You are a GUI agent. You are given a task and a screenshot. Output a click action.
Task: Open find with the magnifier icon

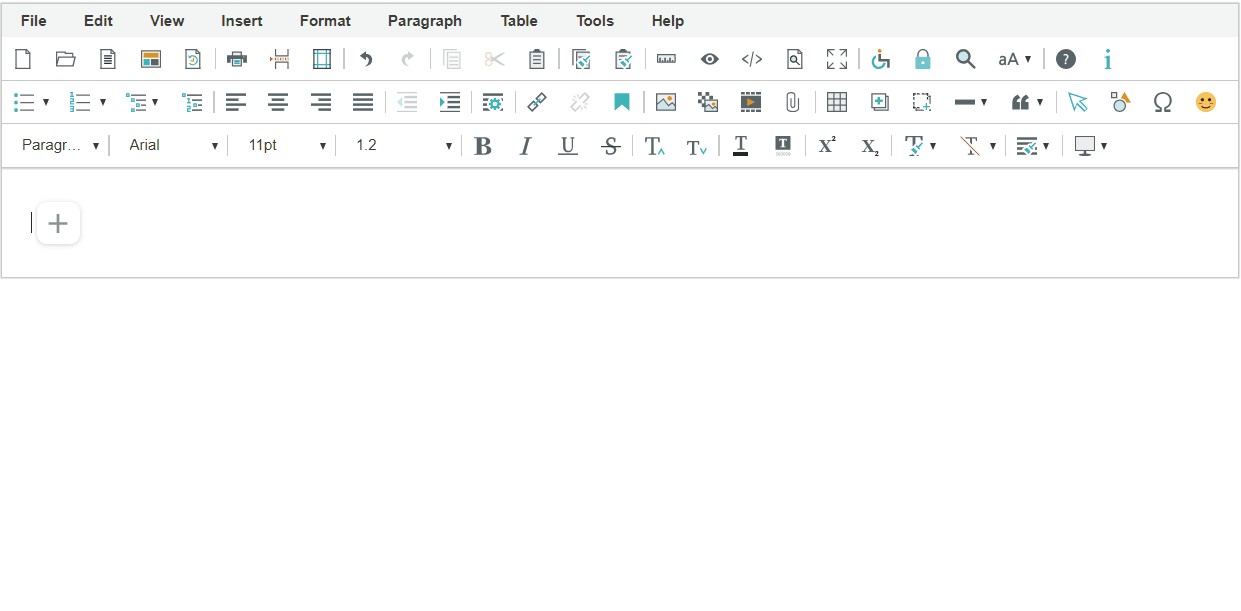click(965, 59)
